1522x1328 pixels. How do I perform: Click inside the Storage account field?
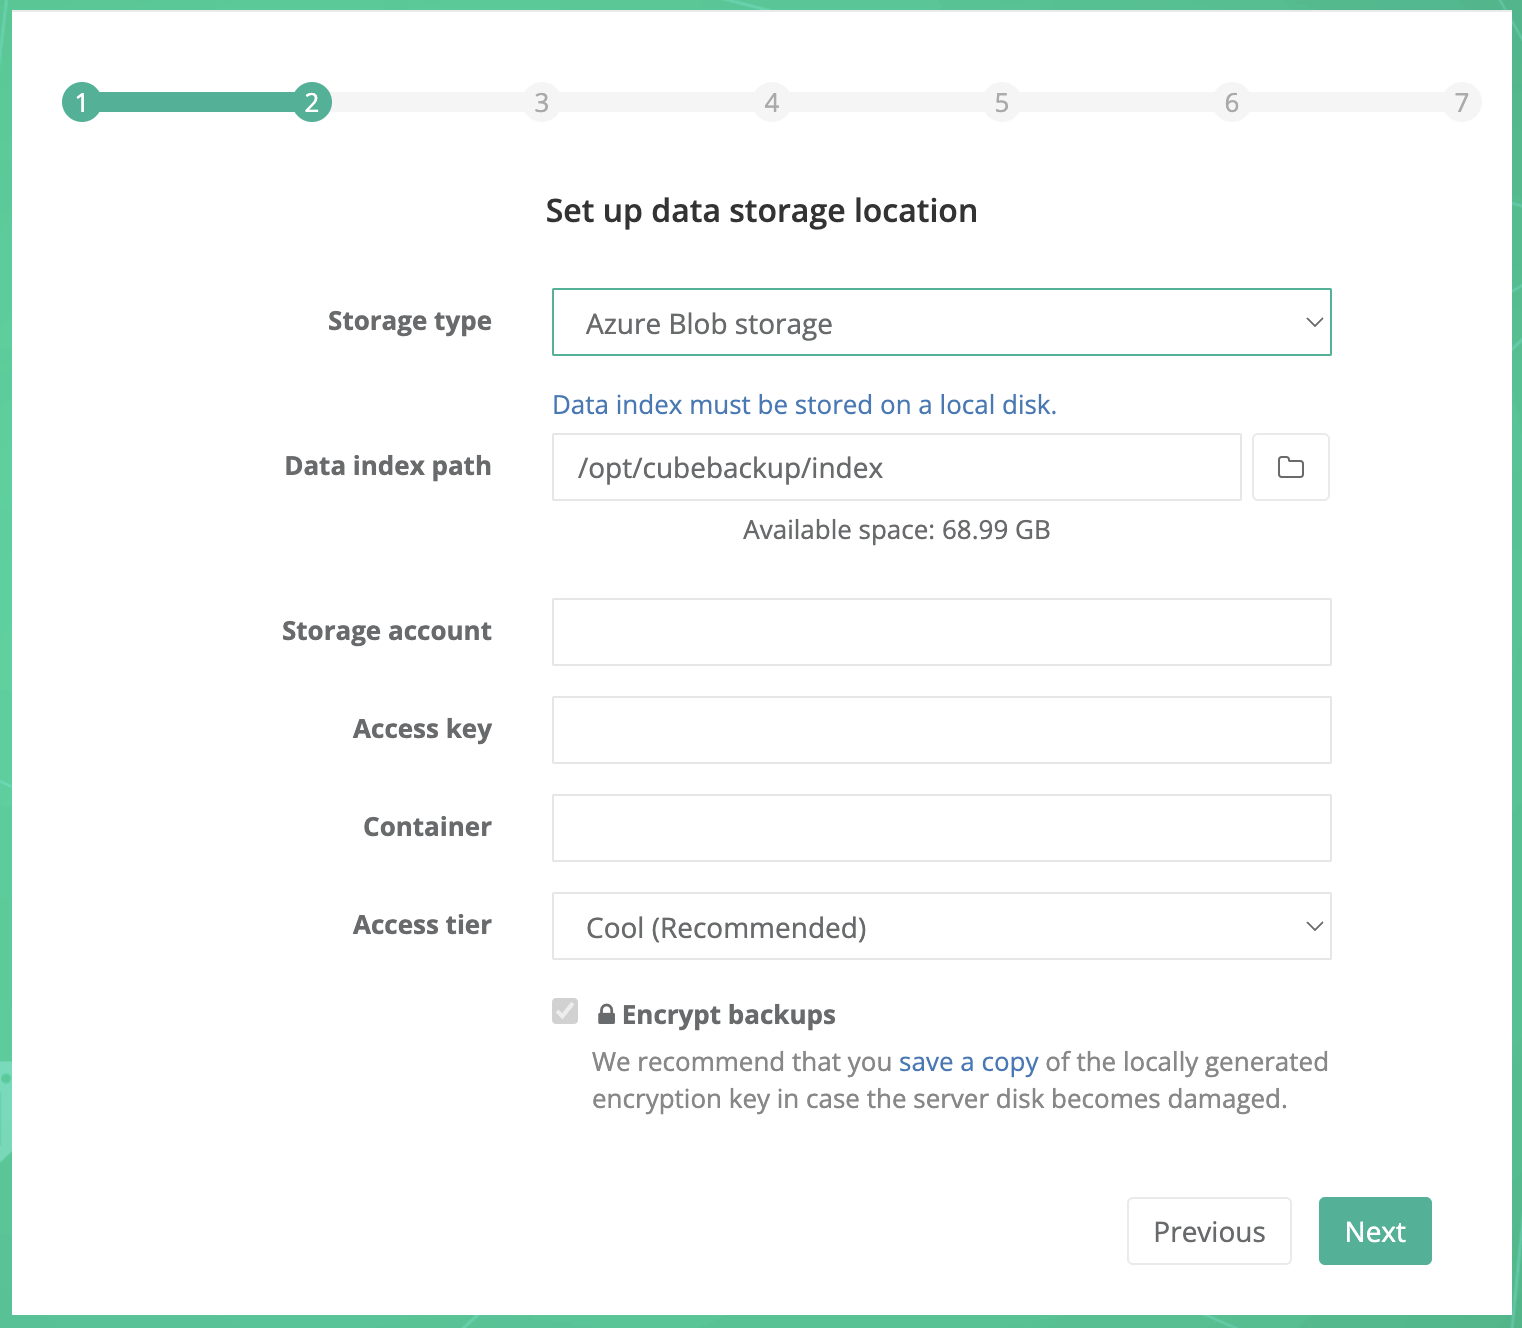[x=940, y=632]
